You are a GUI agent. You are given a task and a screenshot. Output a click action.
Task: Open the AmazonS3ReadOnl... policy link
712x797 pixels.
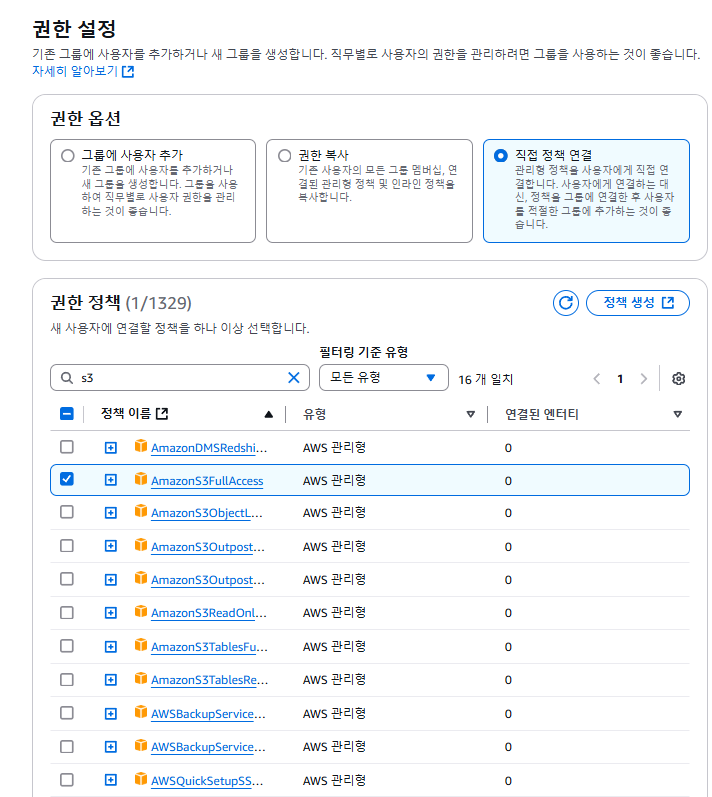(208, 613)
